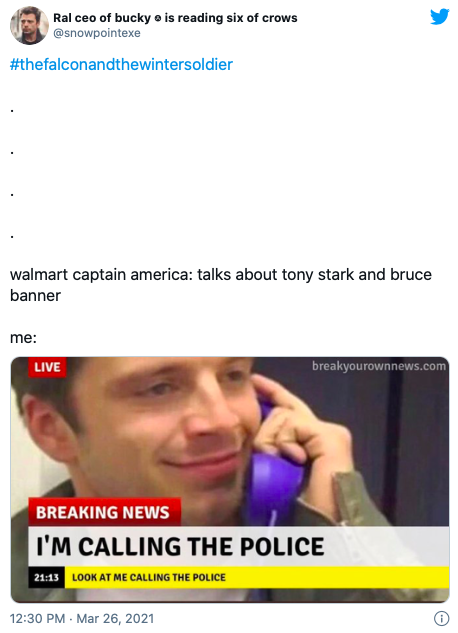The image size is (458, 633).
Task: Click the Twitter bird logo
Action: click(x=439, y=17)
